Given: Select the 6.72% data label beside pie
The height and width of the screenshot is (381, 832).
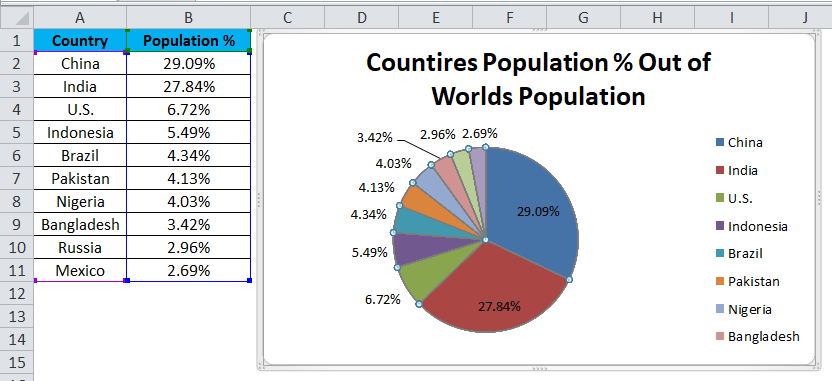Looking at the screenshot, I should 383,299.
